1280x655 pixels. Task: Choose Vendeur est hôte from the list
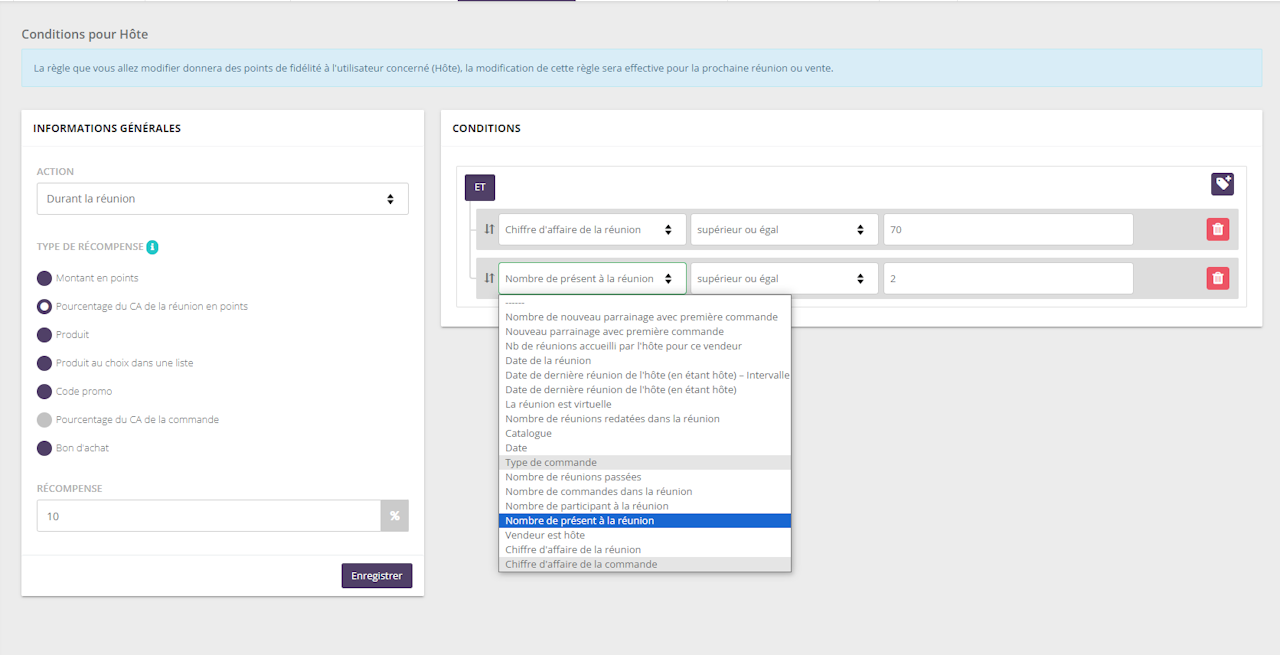[545, 535]
